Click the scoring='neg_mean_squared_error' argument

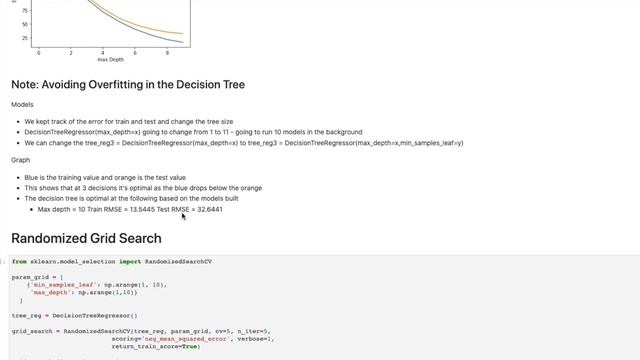(x=169, y=339)
